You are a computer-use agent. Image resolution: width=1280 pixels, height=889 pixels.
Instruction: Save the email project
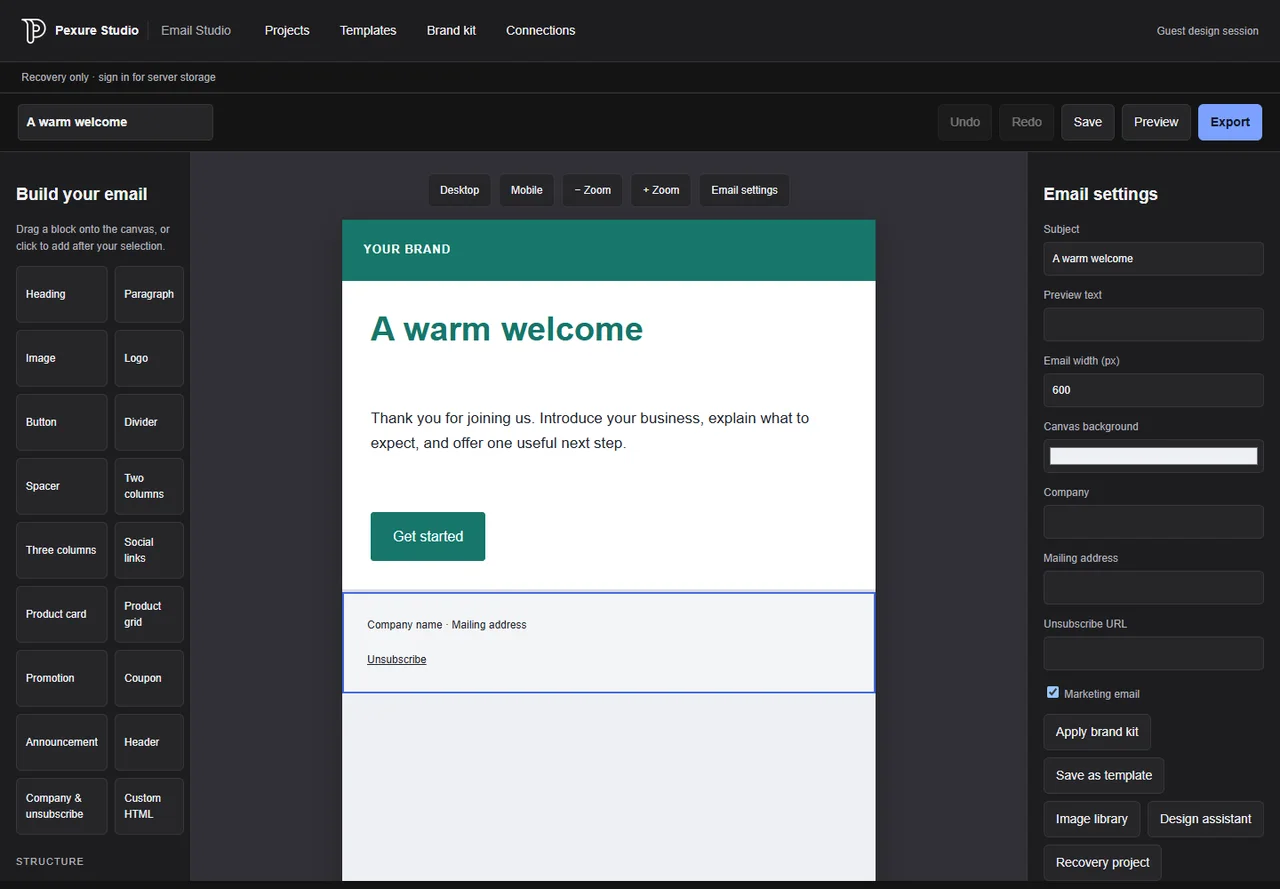pos(1088,122)
